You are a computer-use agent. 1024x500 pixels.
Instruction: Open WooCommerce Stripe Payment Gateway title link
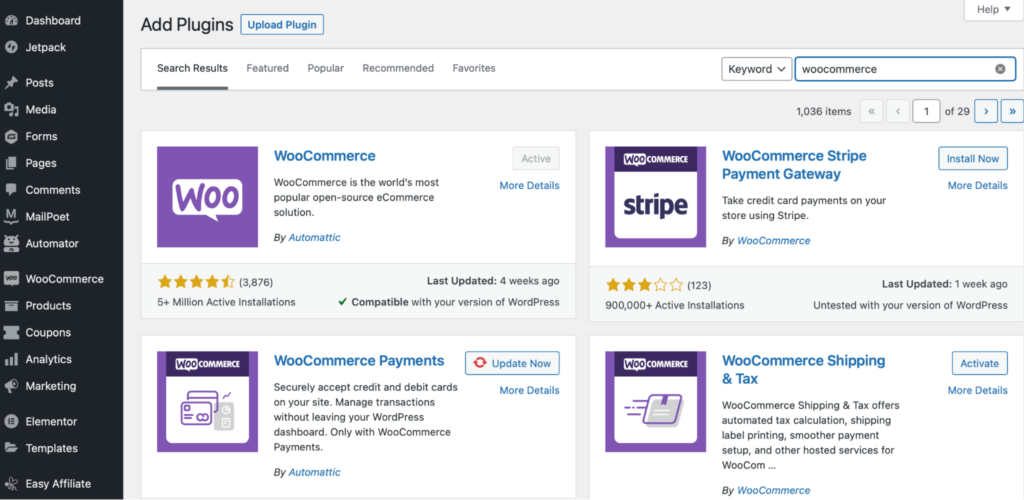pyautogui.click(x=794, y=165)
